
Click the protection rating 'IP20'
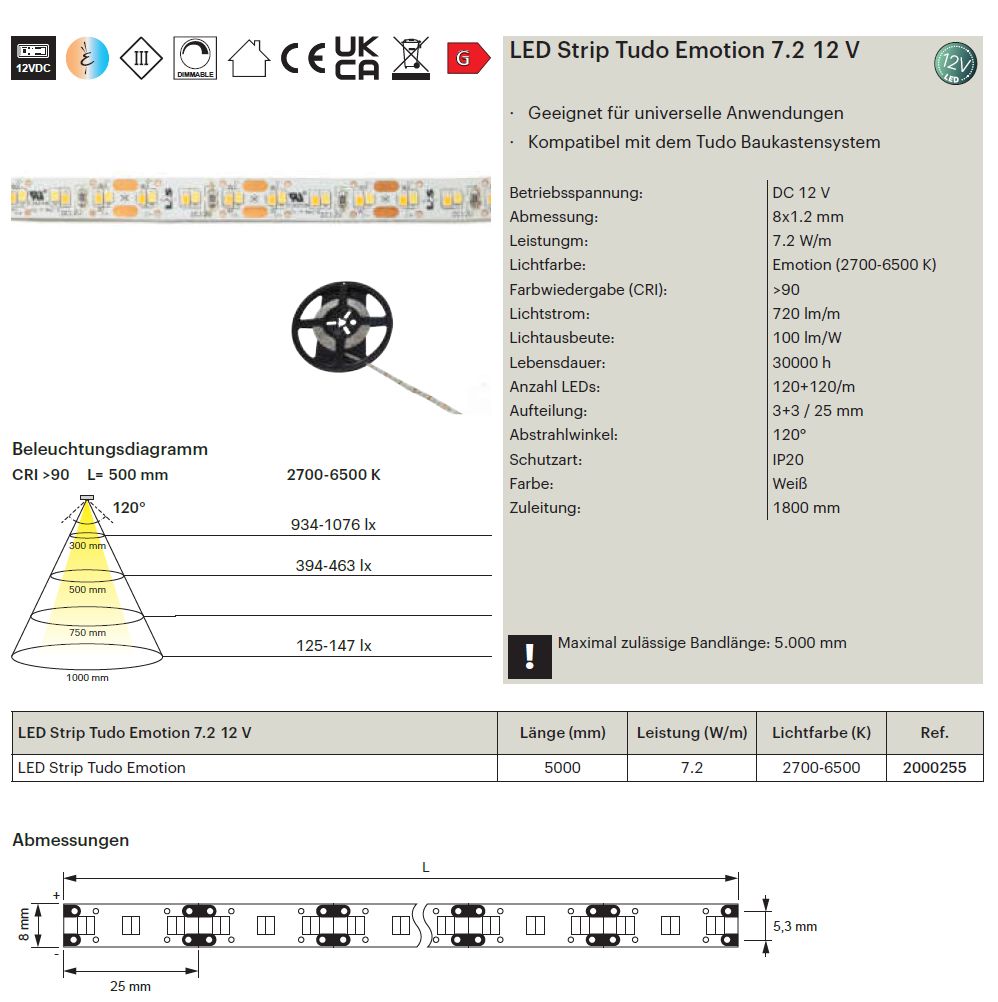point(788,459)
